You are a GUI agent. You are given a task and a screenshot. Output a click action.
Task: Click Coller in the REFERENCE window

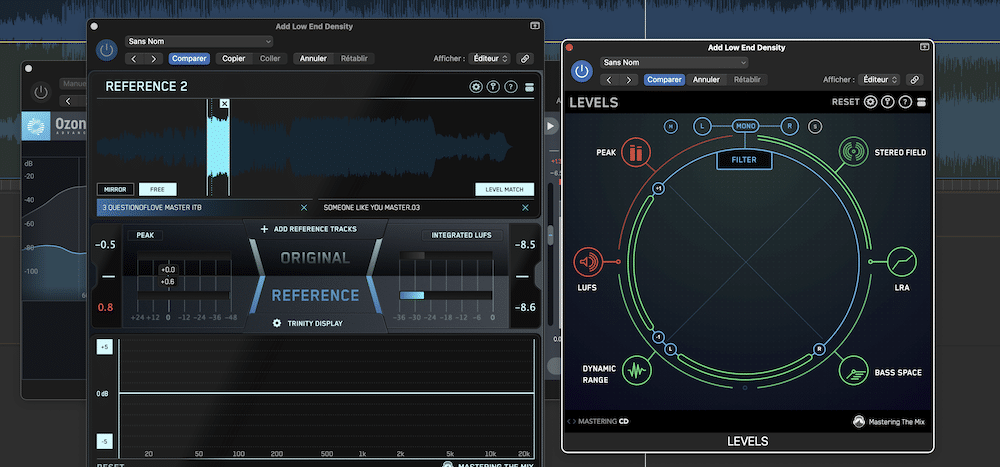270,59
